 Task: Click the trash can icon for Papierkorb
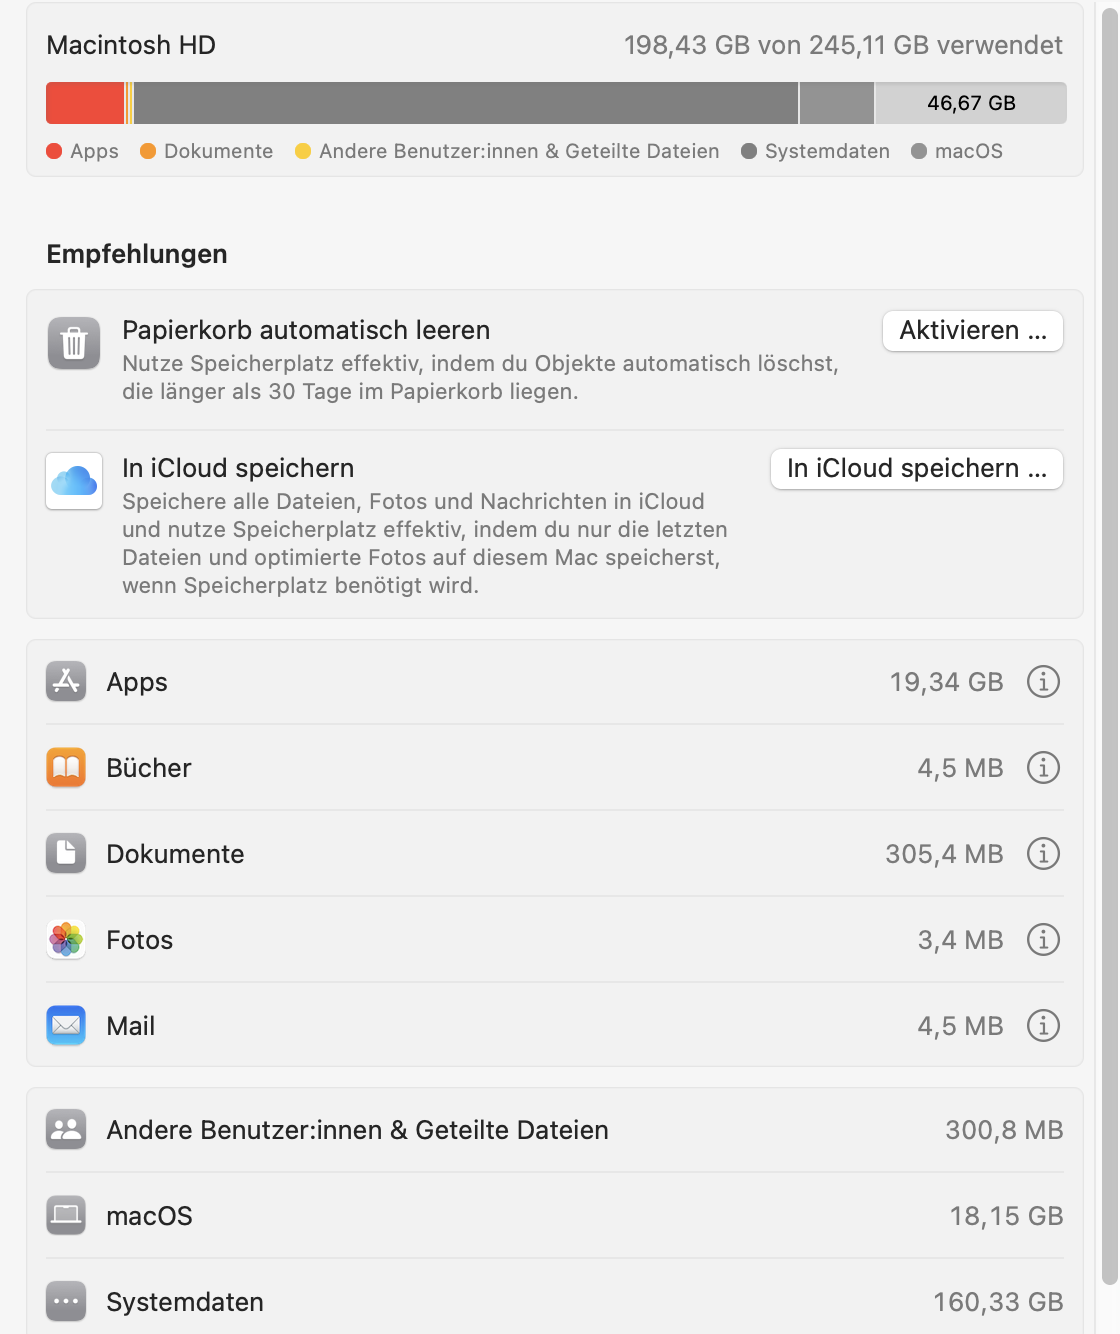point(74,343)
